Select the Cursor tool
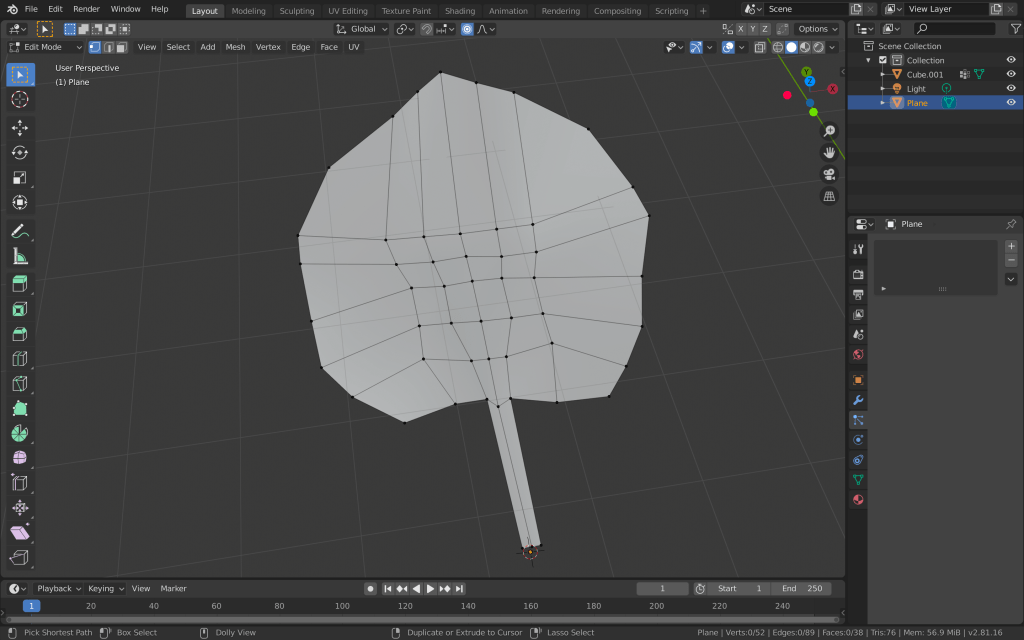 [20, 99]
